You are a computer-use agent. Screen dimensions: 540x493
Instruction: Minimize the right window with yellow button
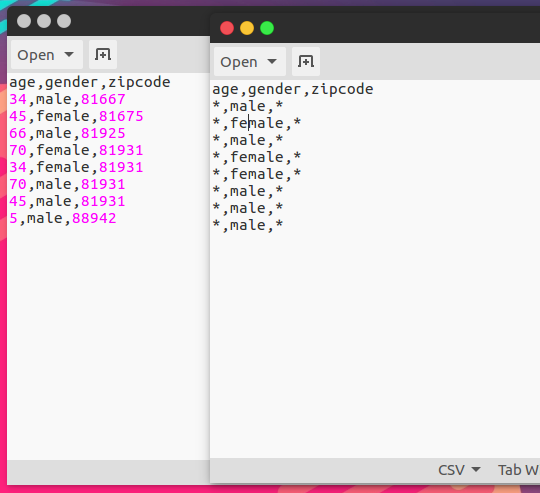tap(247, 28)
